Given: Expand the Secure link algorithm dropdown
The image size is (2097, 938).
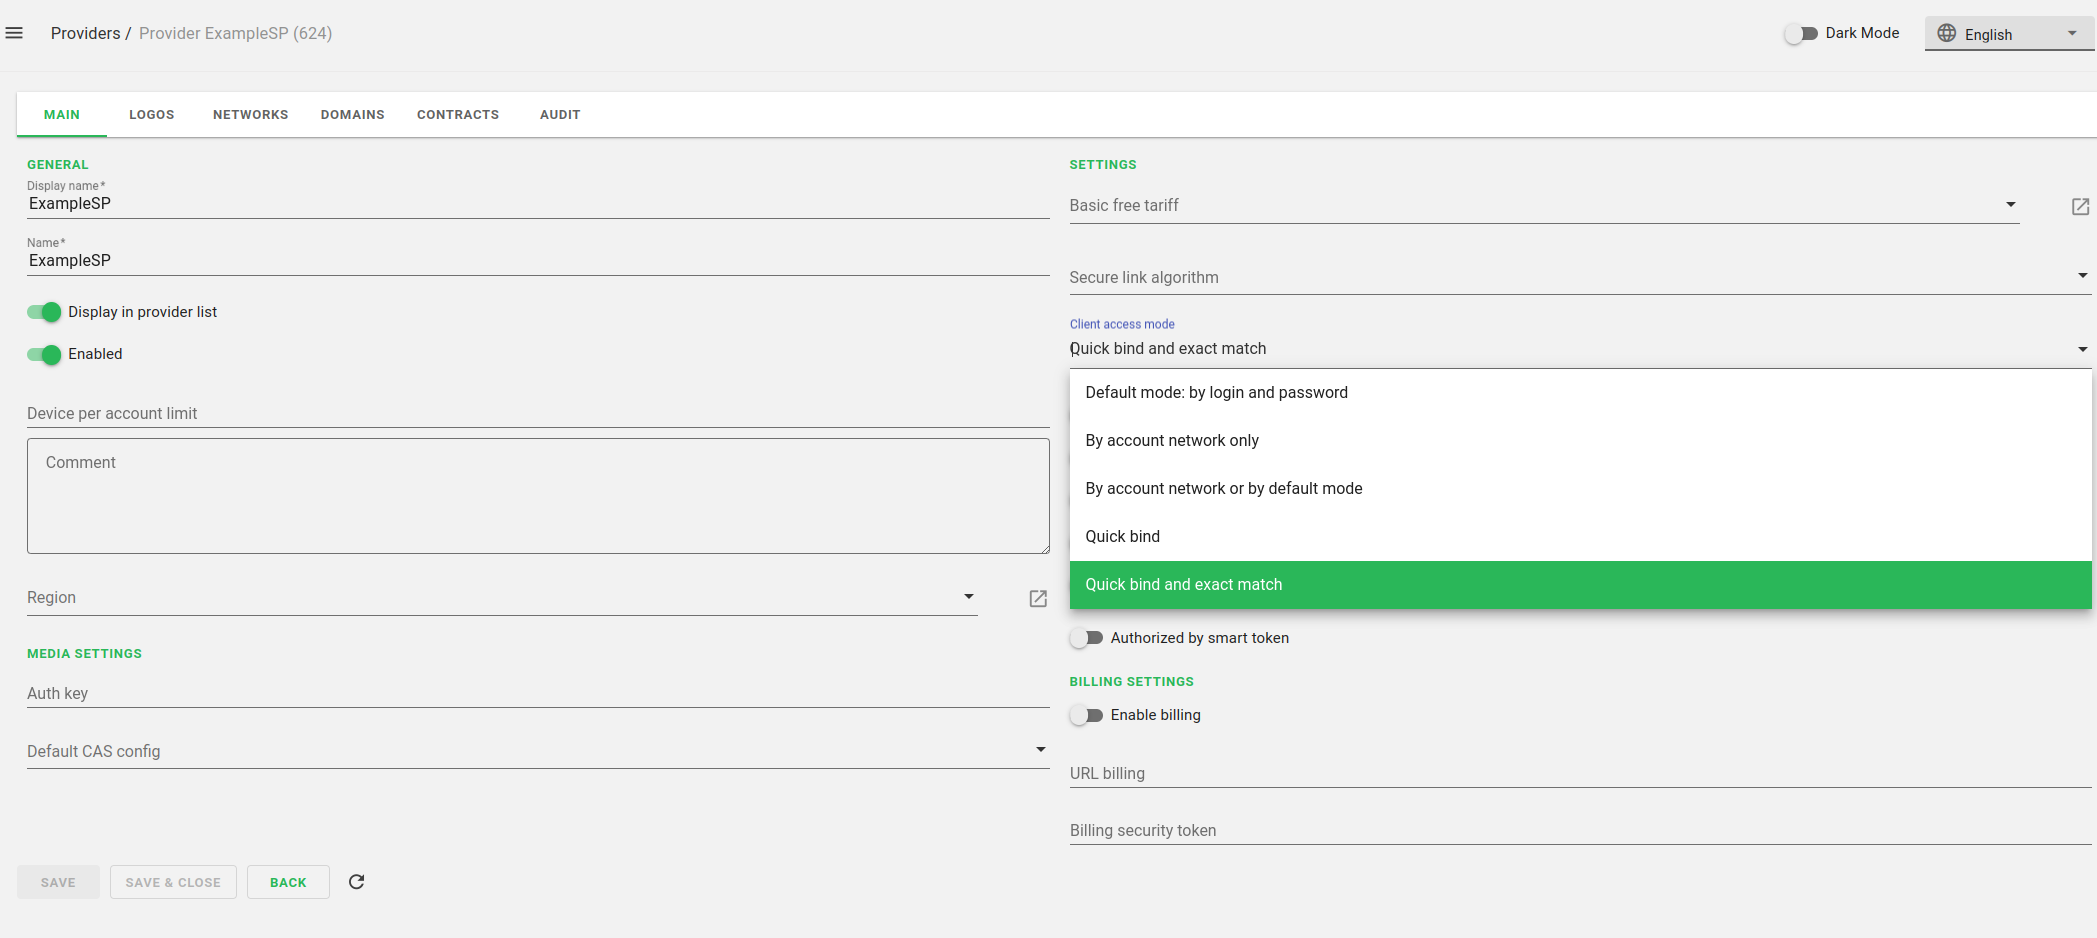Looking at the screenshot, I should (x=2082, y=276).
